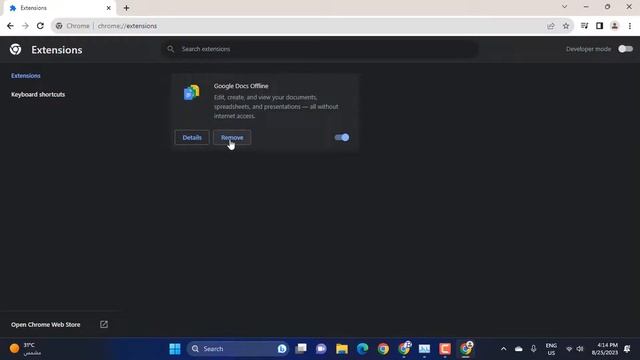Open the tab search chevron

point(564,7)
